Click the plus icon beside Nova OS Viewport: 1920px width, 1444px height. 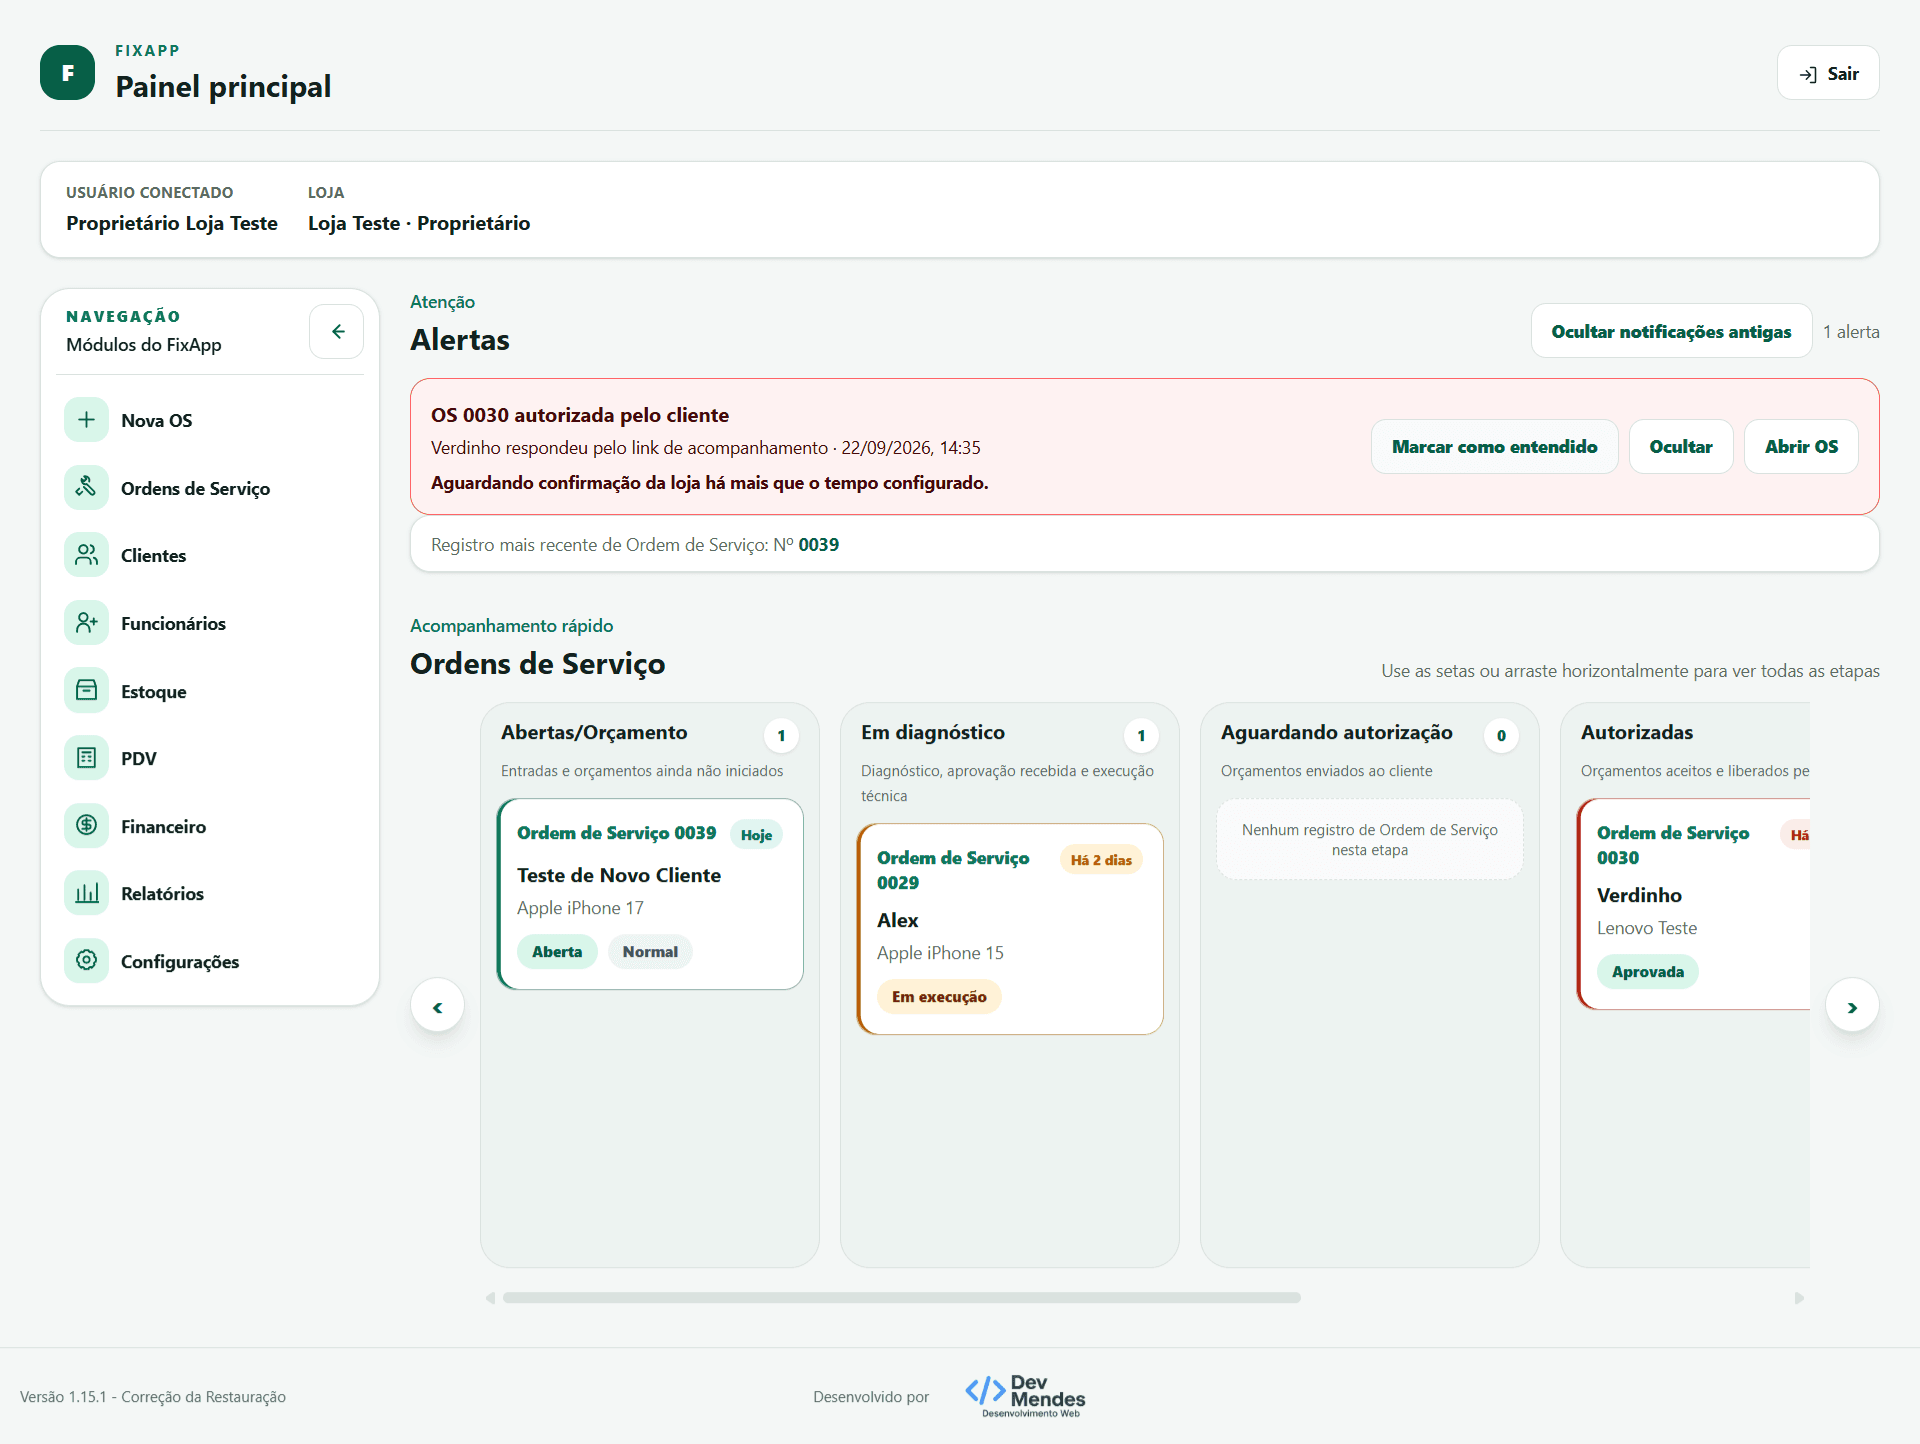[x=87, y=420]
